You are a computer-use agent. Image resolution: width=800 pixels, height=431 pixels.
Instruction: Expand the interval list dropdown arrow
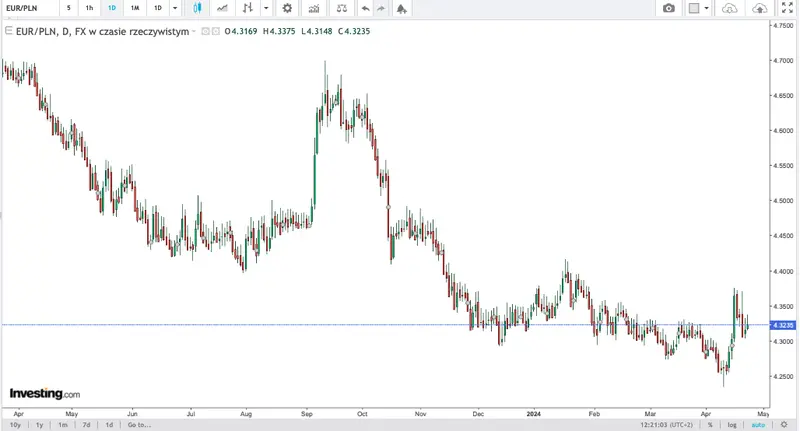(175, 8)
